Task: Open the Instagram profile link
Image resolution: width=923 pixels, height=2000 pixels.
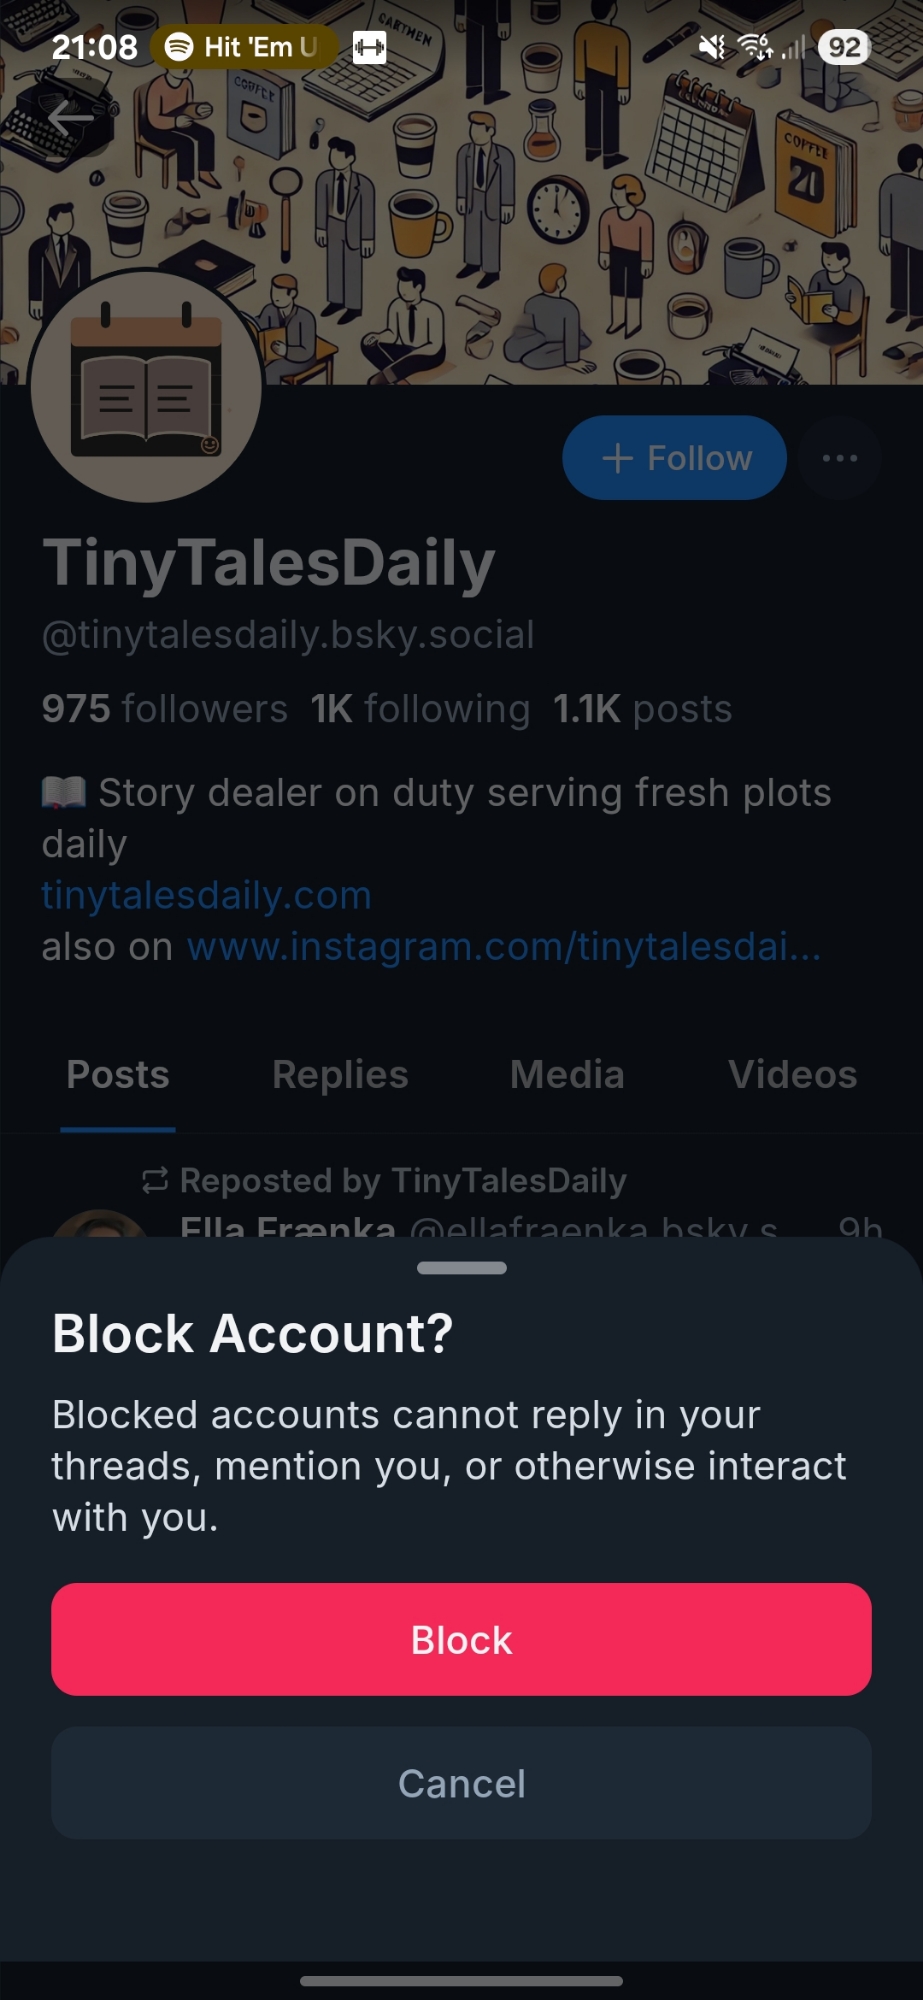Action: (504, 946)
